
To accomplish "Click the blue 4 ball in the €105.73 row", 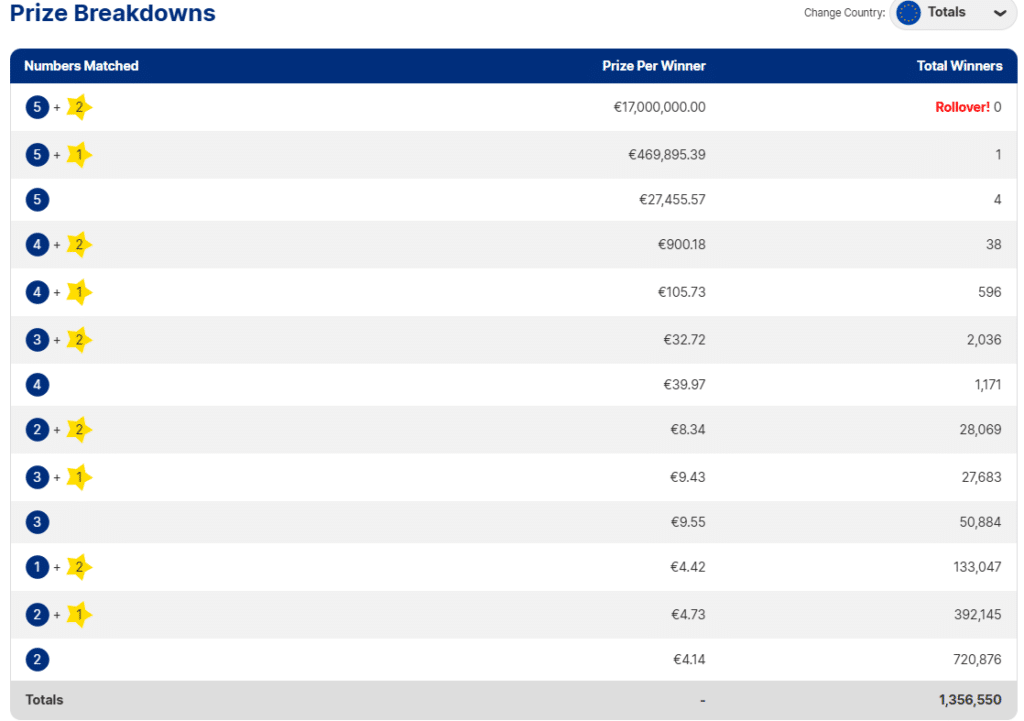I will click(37, 293).
